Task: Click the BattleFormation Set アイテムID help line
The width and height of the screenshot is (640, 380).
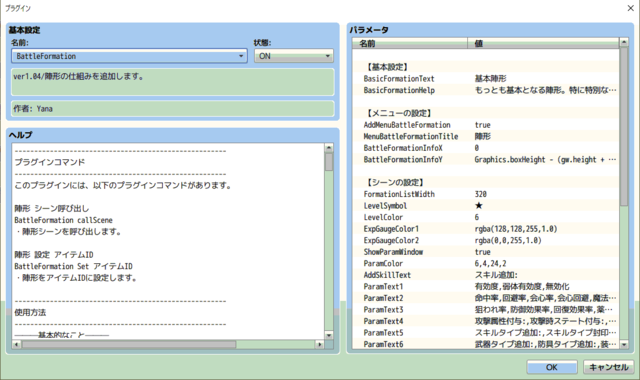Action: pyautogui.click(x=73, y=266)
